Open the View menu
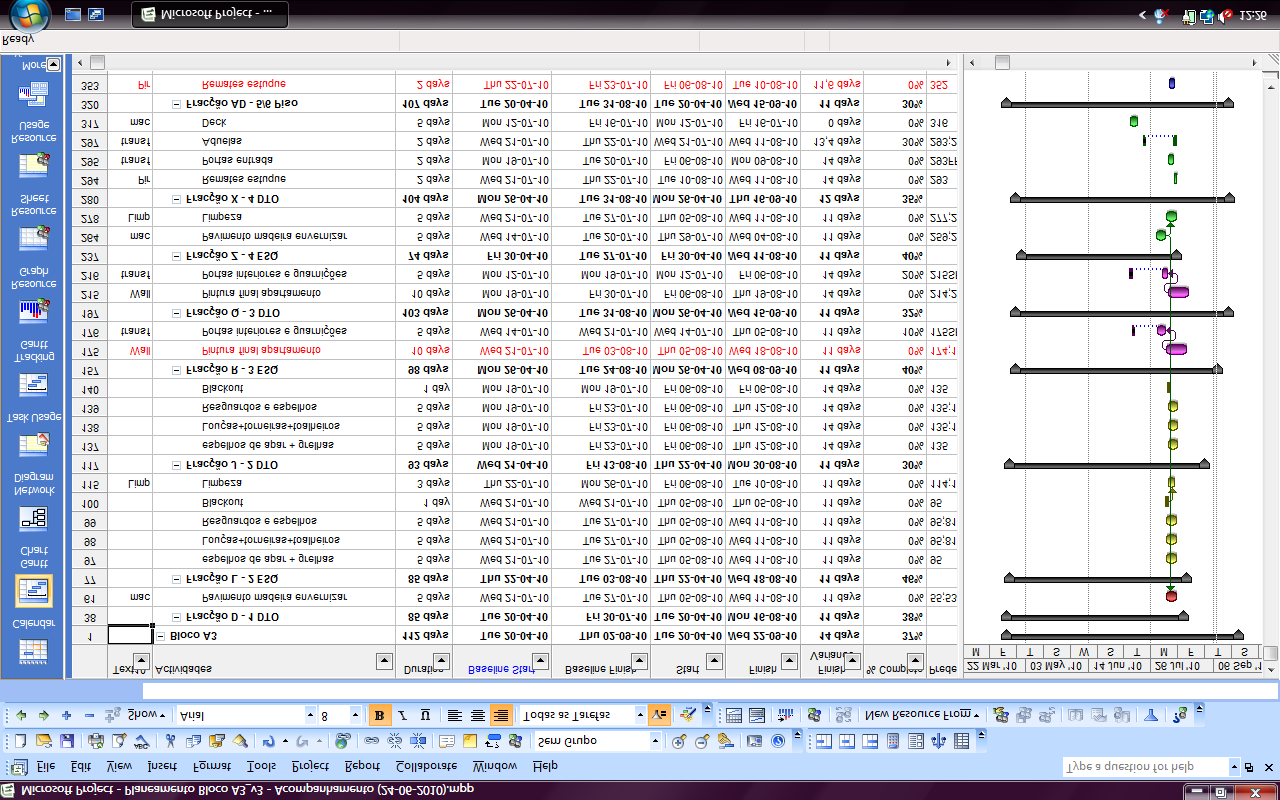This screenshot has width=1280, height=800. tap(119, 766)
